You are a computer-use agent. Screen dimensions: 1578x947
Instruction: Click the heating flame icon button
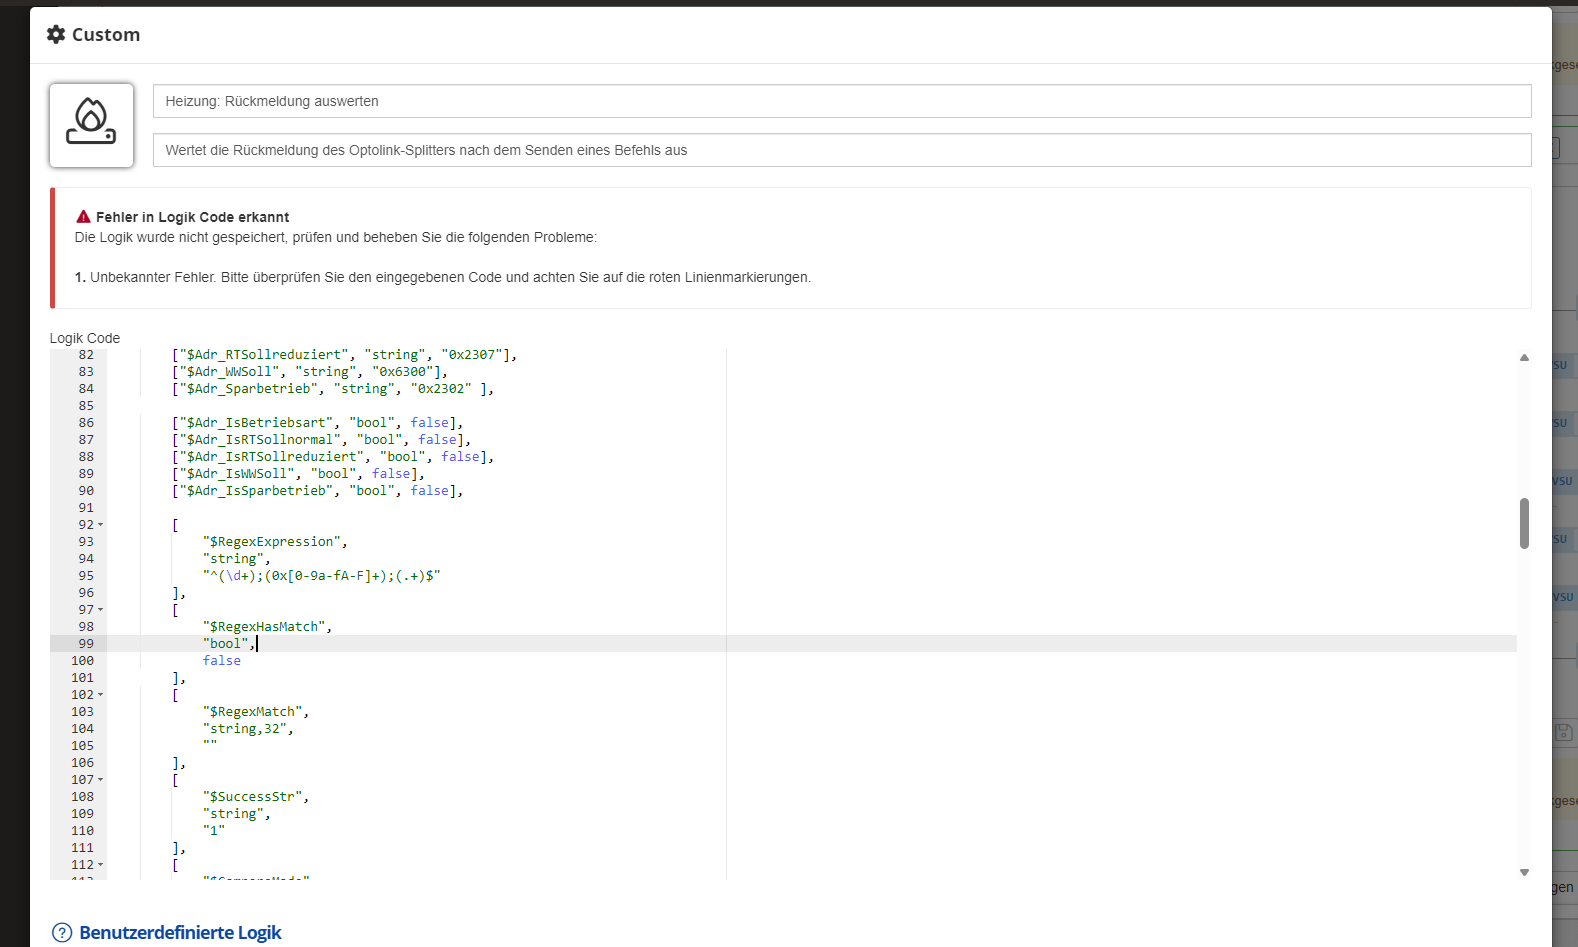[91, 125]
